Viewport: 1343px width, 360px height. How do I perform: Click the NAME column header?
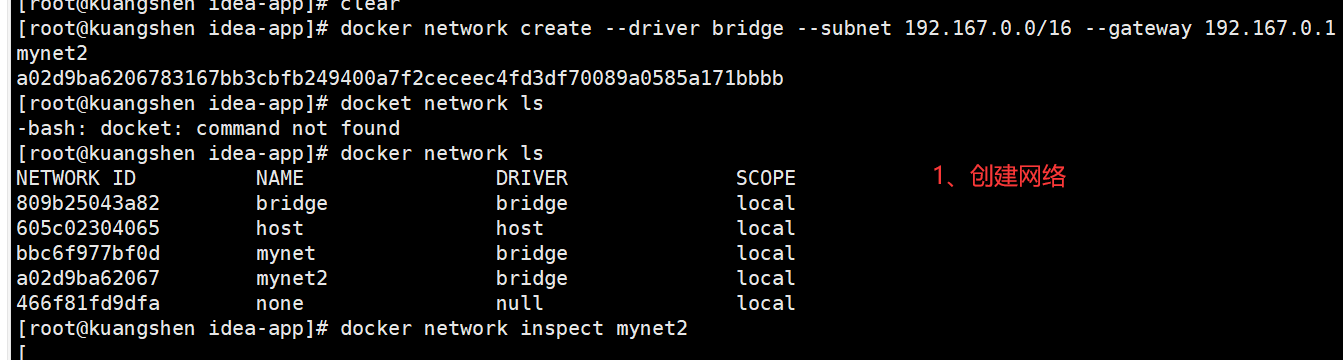[280, 178]
